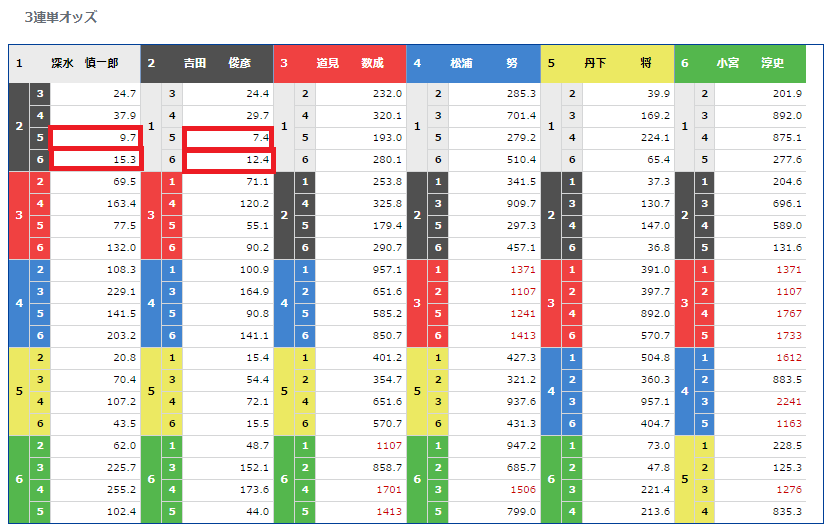The image size is (829, 528).
Task: Select the 55.1 odds cell
Action: 228,226
